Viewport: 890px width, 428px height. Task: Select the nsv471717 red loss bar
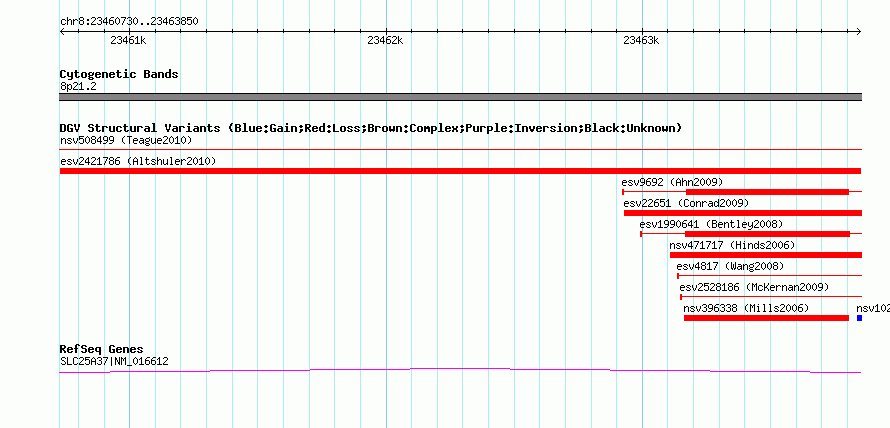(x=766, y=255)
